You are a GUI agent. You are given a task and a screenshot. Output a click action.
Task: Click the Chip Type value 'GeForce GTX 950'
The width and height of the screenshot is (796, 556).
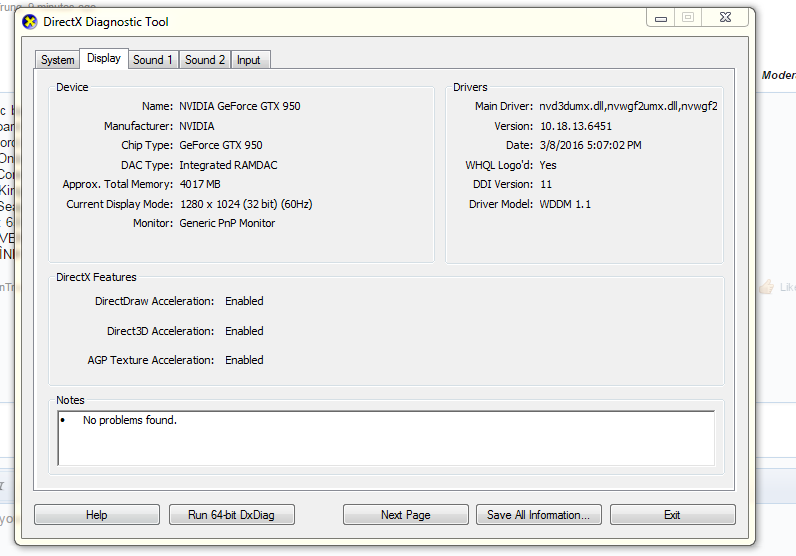pos(221,145)
